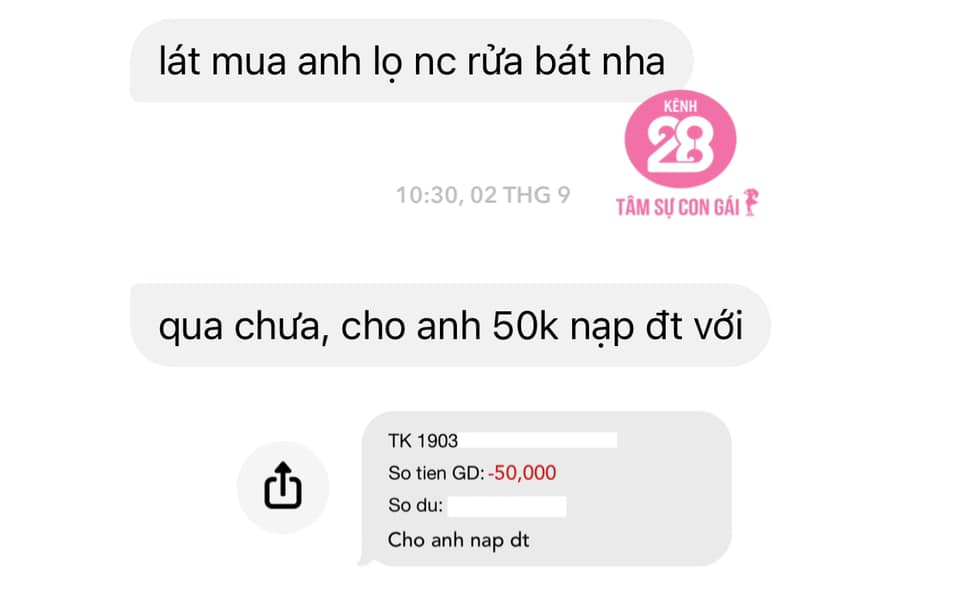Click the KÊNH text atop the logo
The width and height of the screenshot is (960, 596).
680,107
